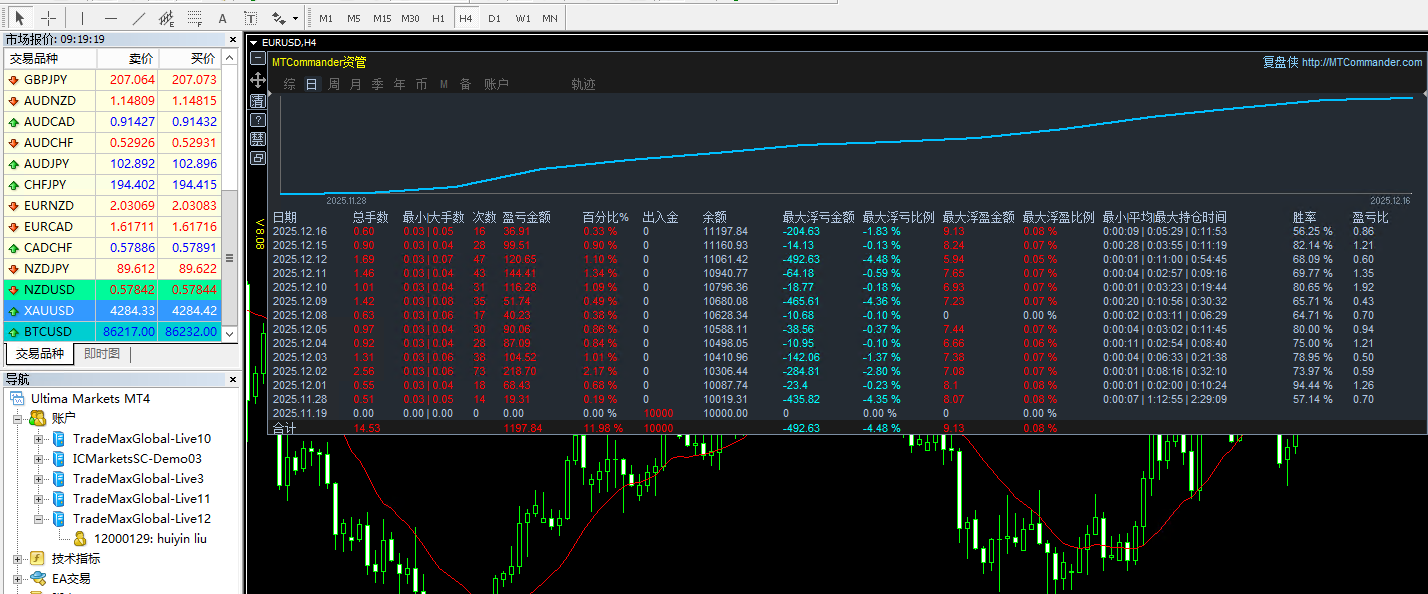Expand TradeMaxGlobal-Live3 account node
Screen dimensions: 1428x594
click(39, 478)
